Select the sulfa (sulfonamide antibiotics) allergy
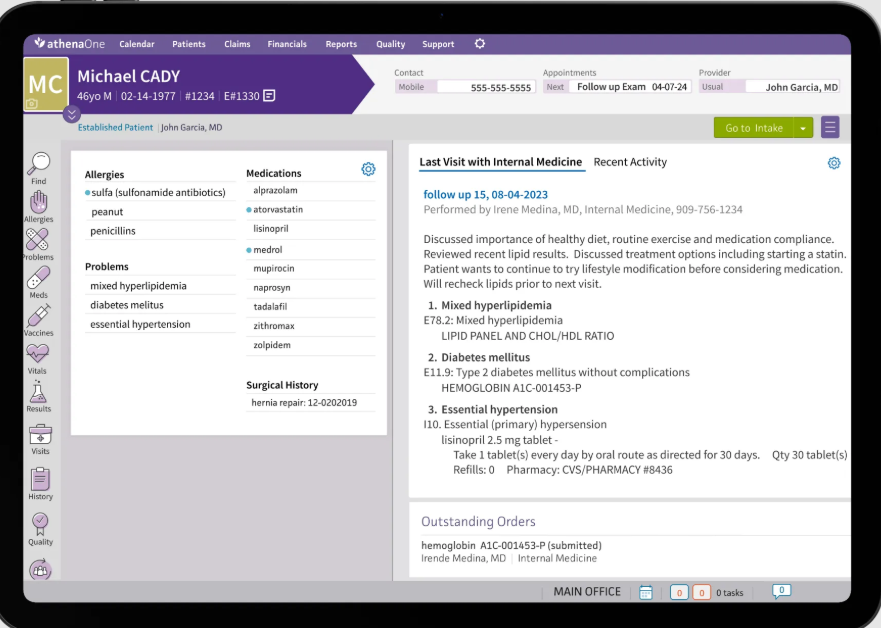The width and height of the screenshot is (881, 628). [x=158, y=192]
